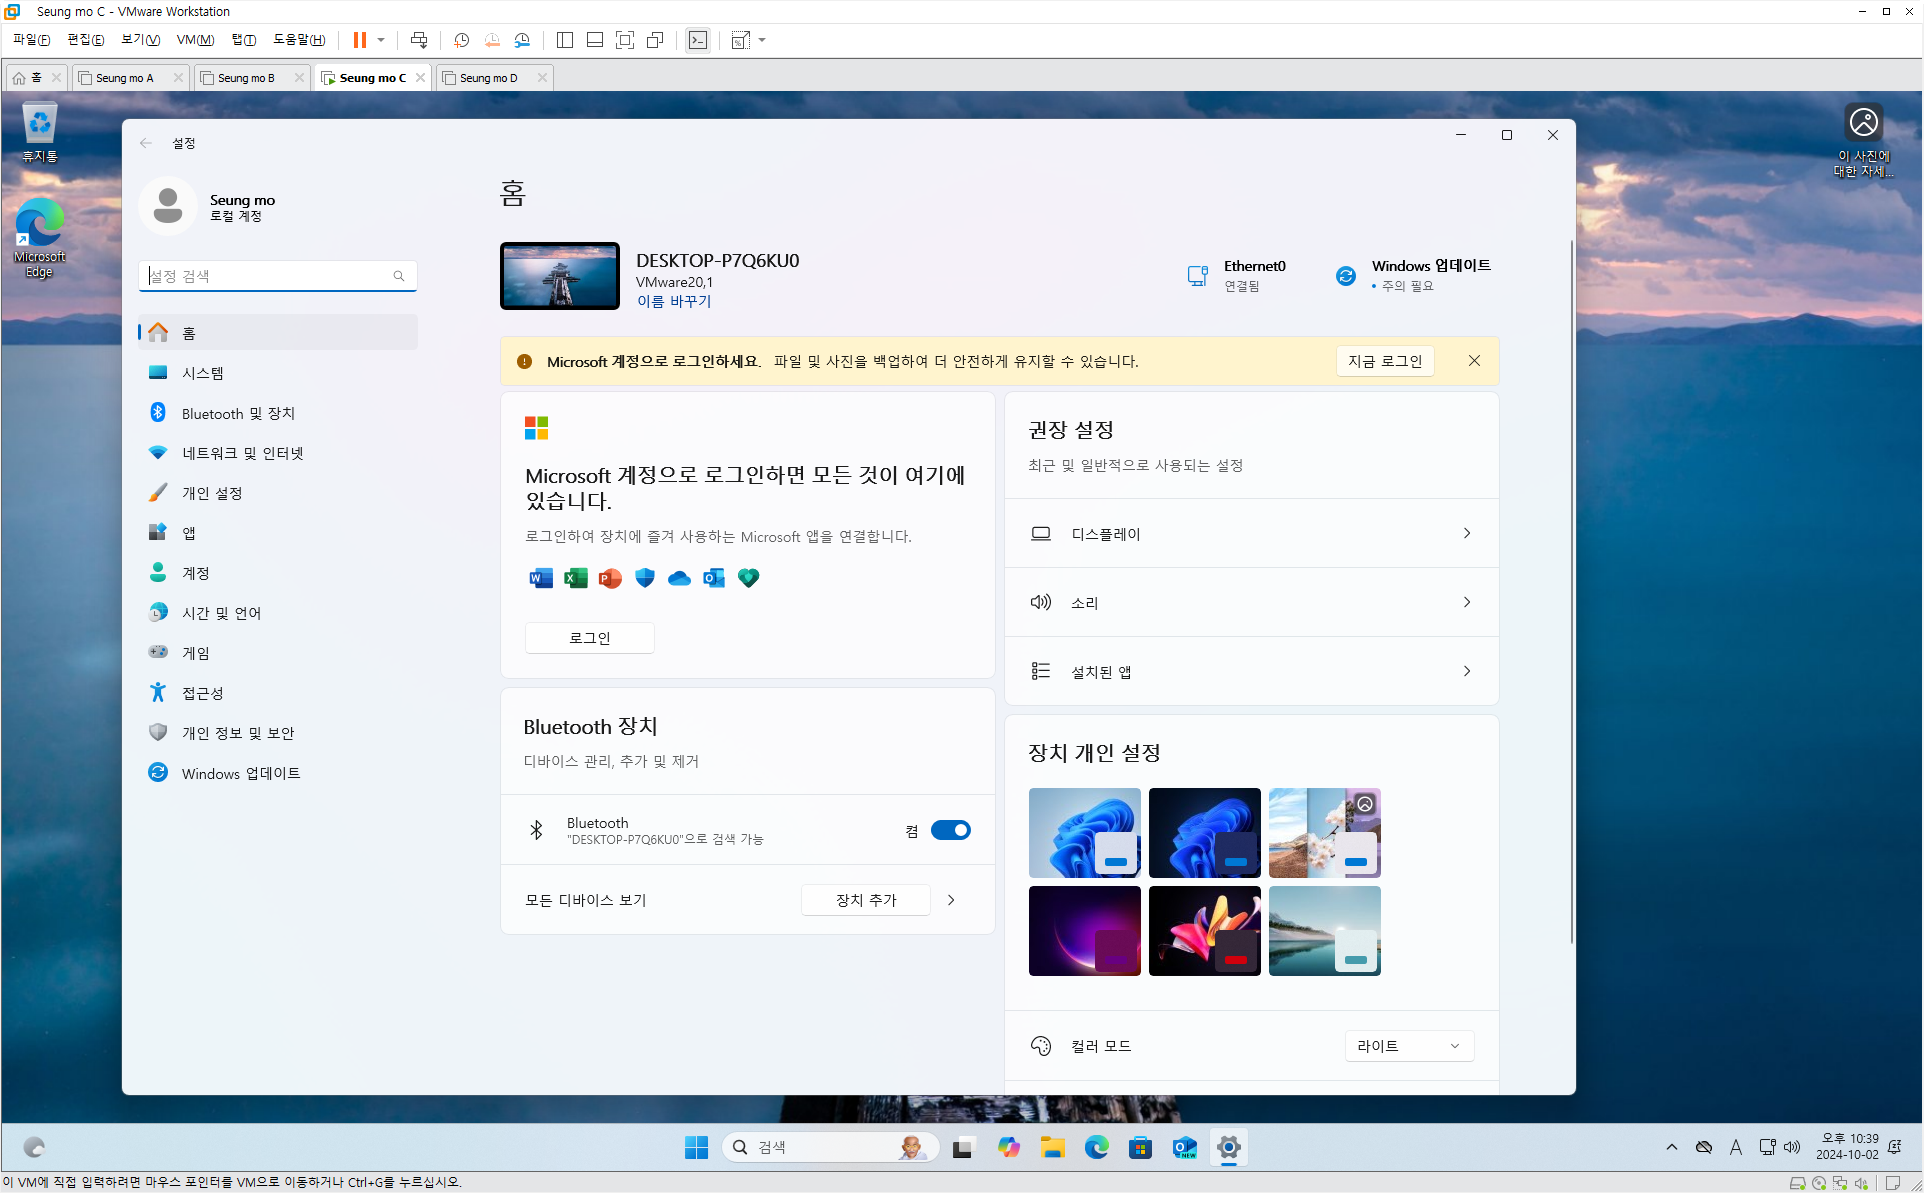1924x1193 pixels.
Task: Expand the 디스플레이 recommended setting row
Action: [1250, 534]
